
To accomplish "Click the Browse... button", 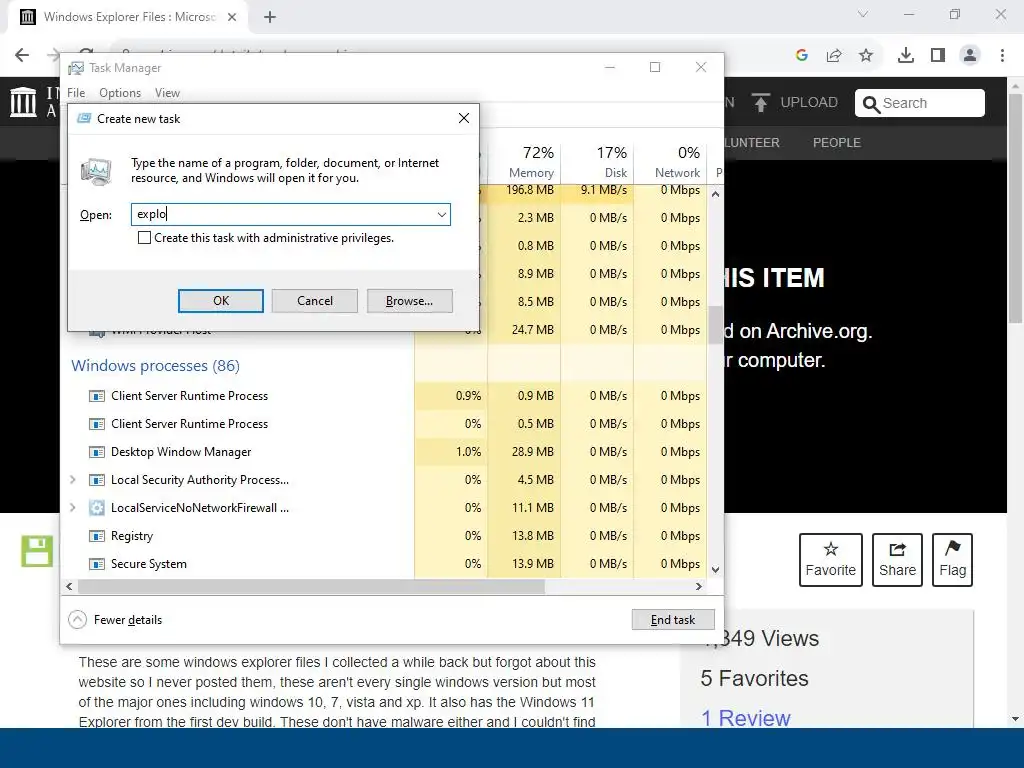I will pyautogui.click(x=409, y=301).
